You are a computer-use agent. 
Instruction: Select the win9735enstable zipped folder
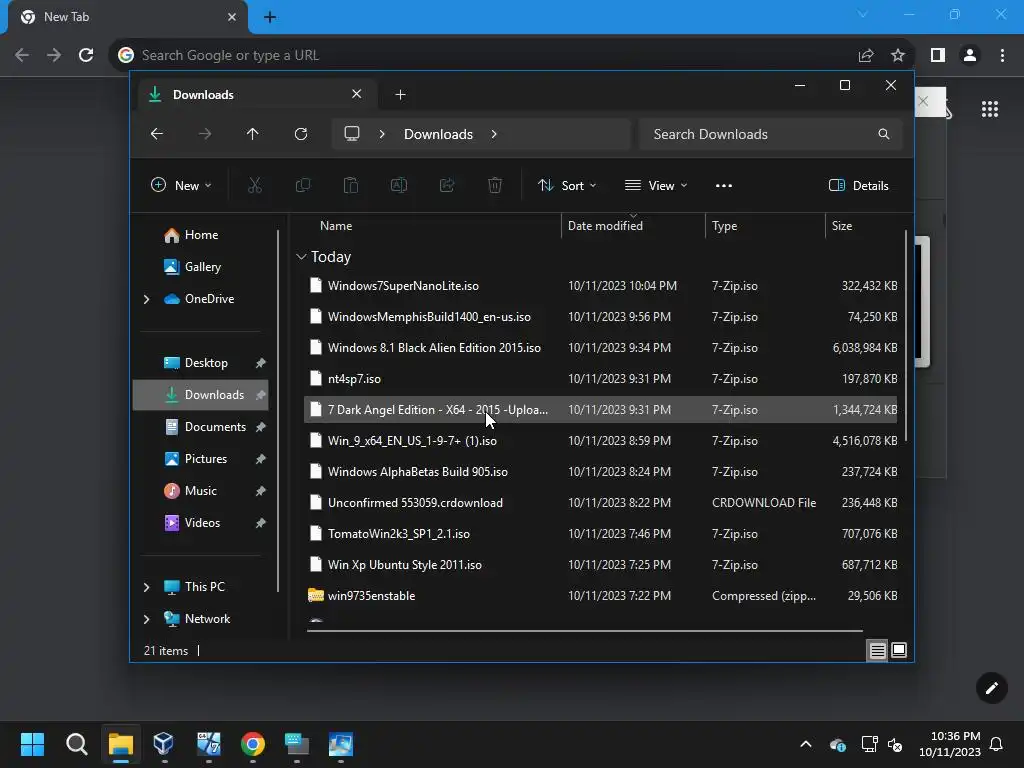(x=600, y=596)
